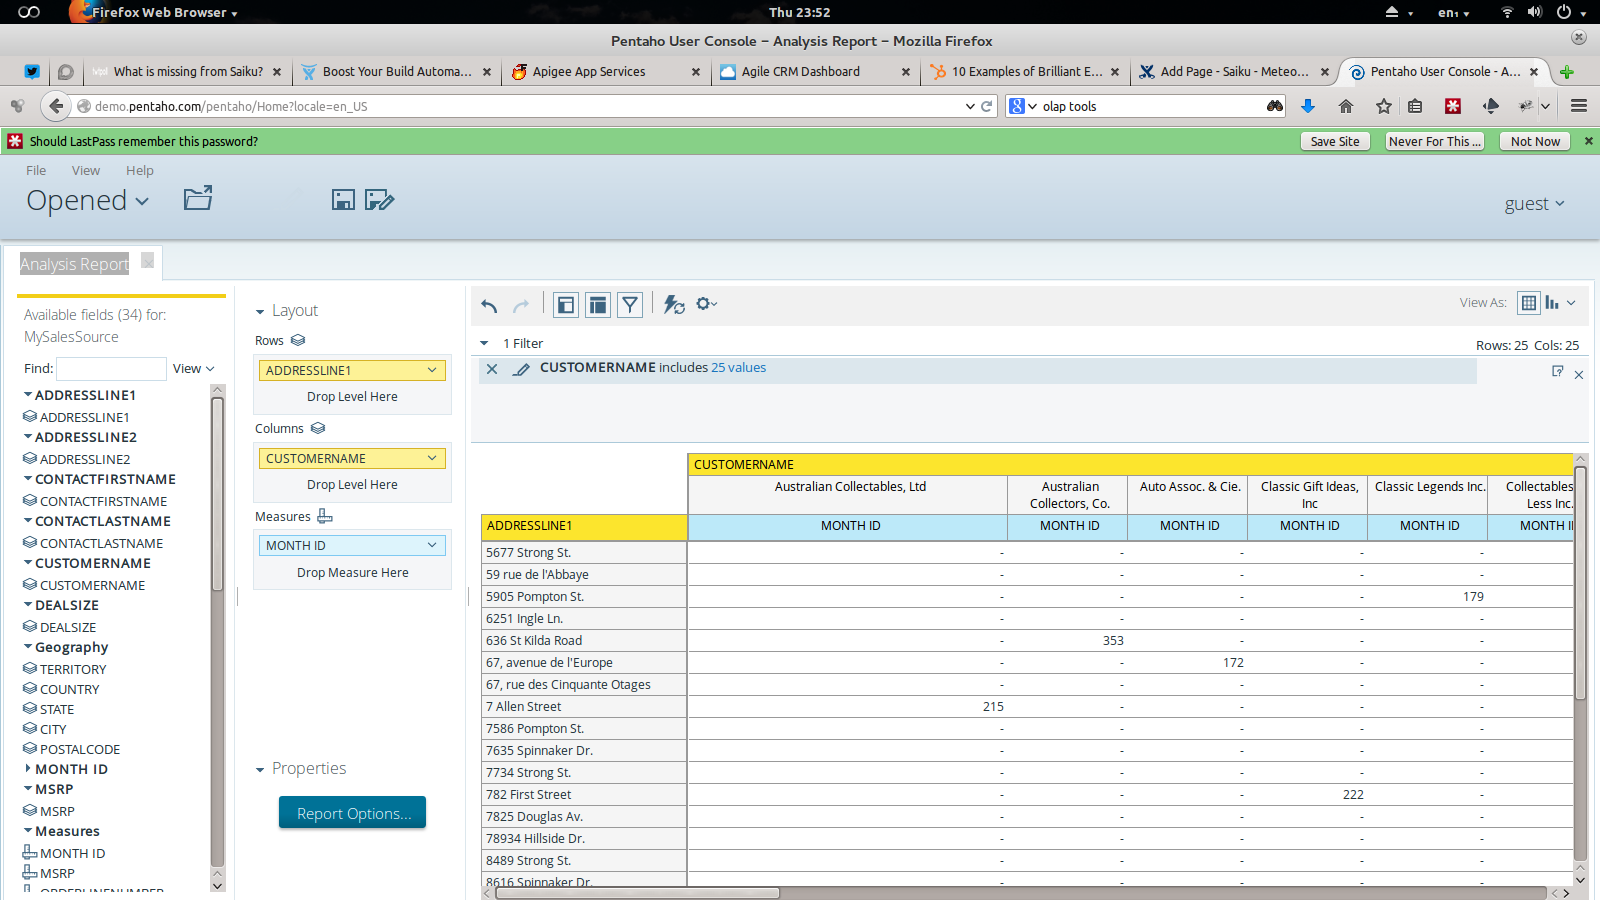Screen dimensions: 1600x900
Task: Click the Save Site button
Action: pos(1335,141)
